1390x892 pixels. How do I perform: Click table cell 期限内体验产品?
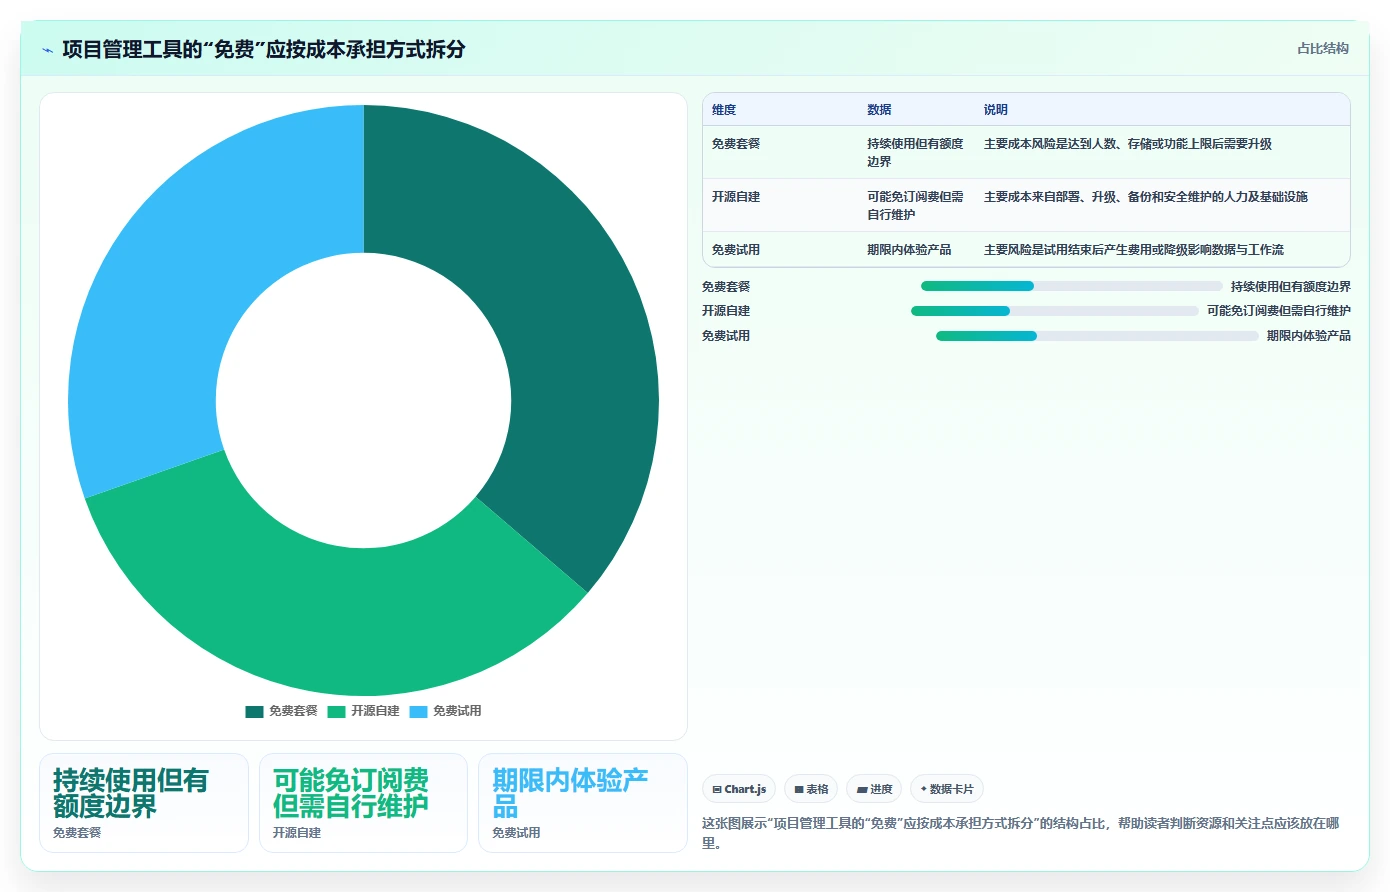pyautogui.click(x=909, y=250)
